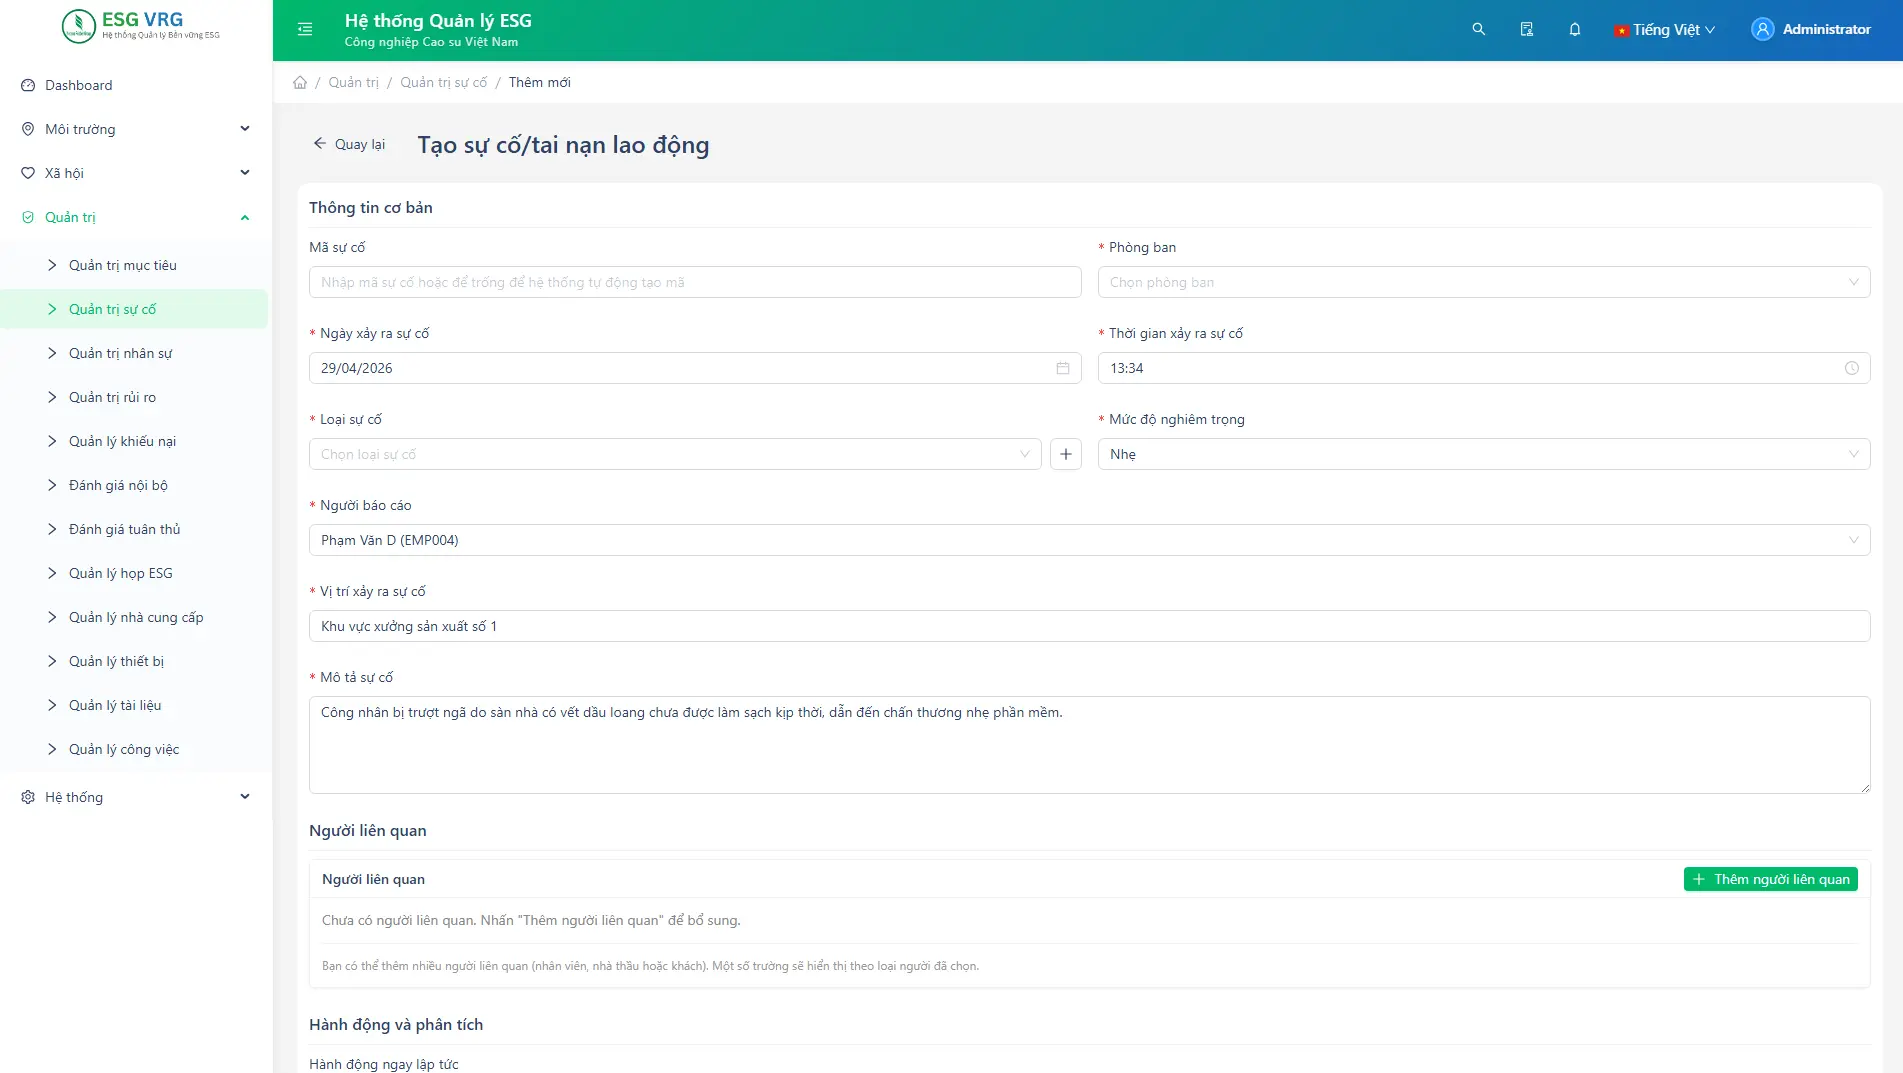Open the Loại sự cố dropdown
The image size is (1903, 1073).
(675, 454)
